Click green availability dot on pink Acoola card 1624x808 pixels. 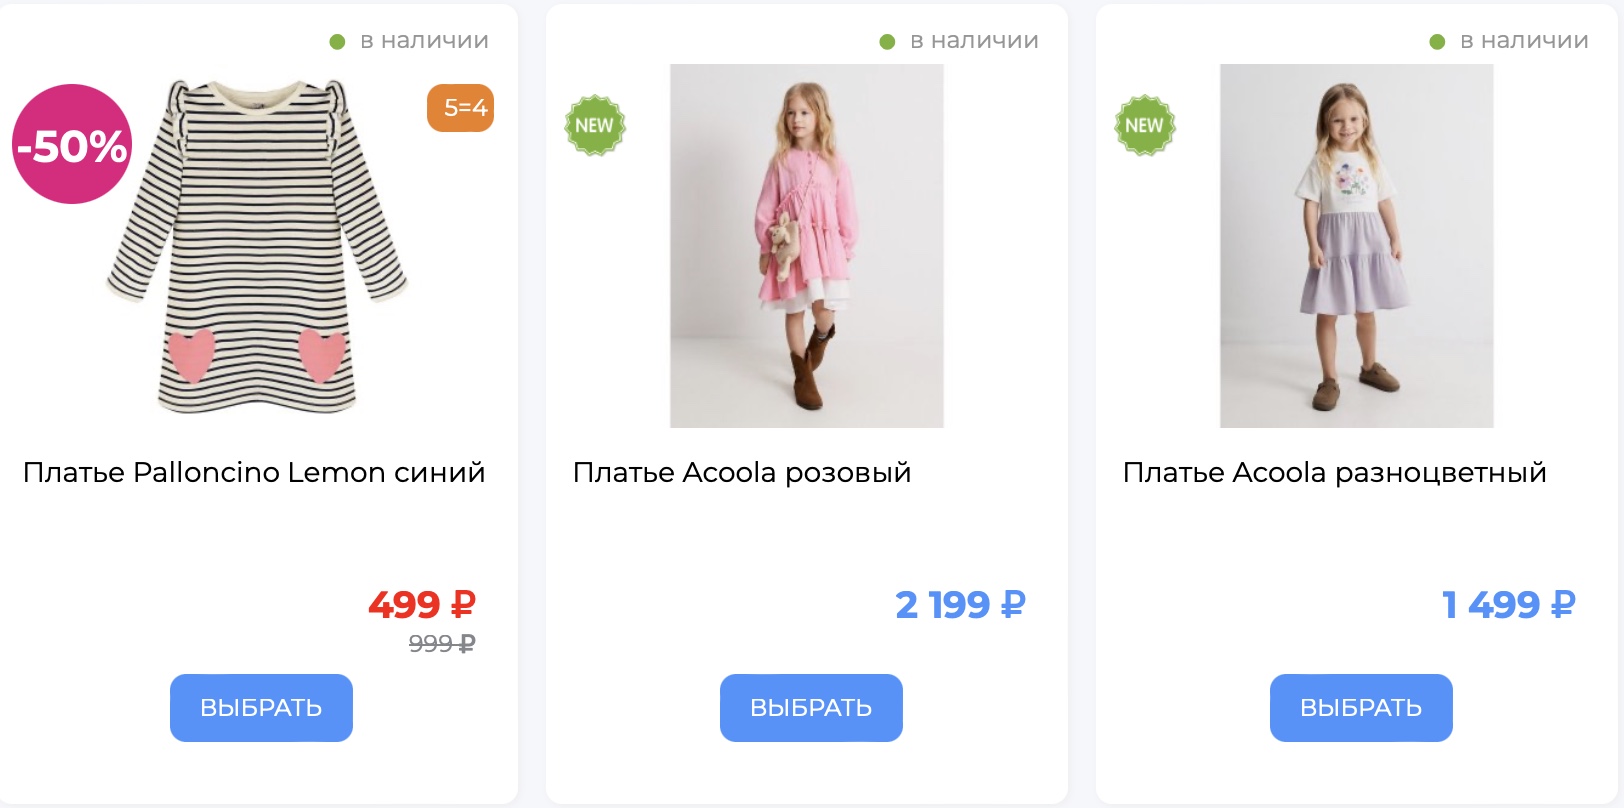click(x=887, y=42)
